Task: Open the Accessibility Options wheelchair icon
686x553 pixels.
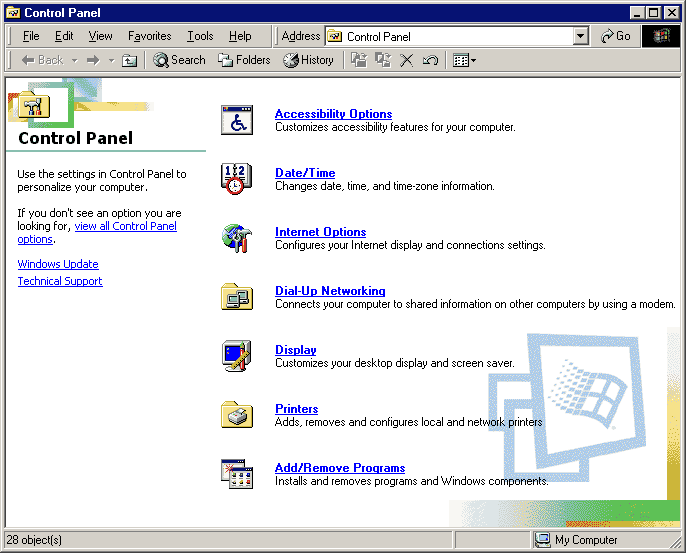Action: pos(237,120)
